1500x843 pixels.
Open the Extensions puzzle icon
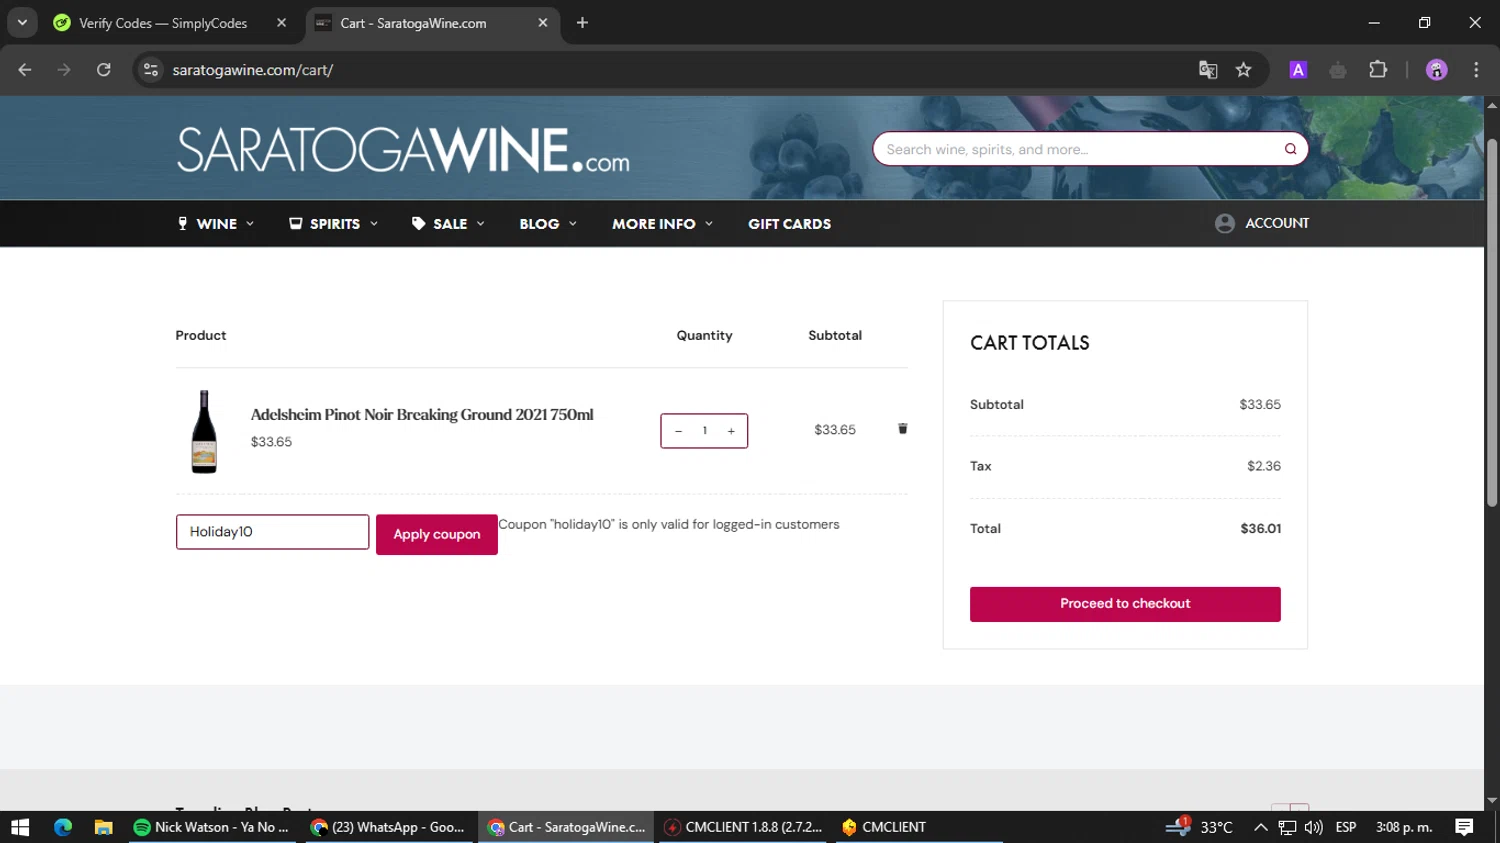[x=1378, y=70]
